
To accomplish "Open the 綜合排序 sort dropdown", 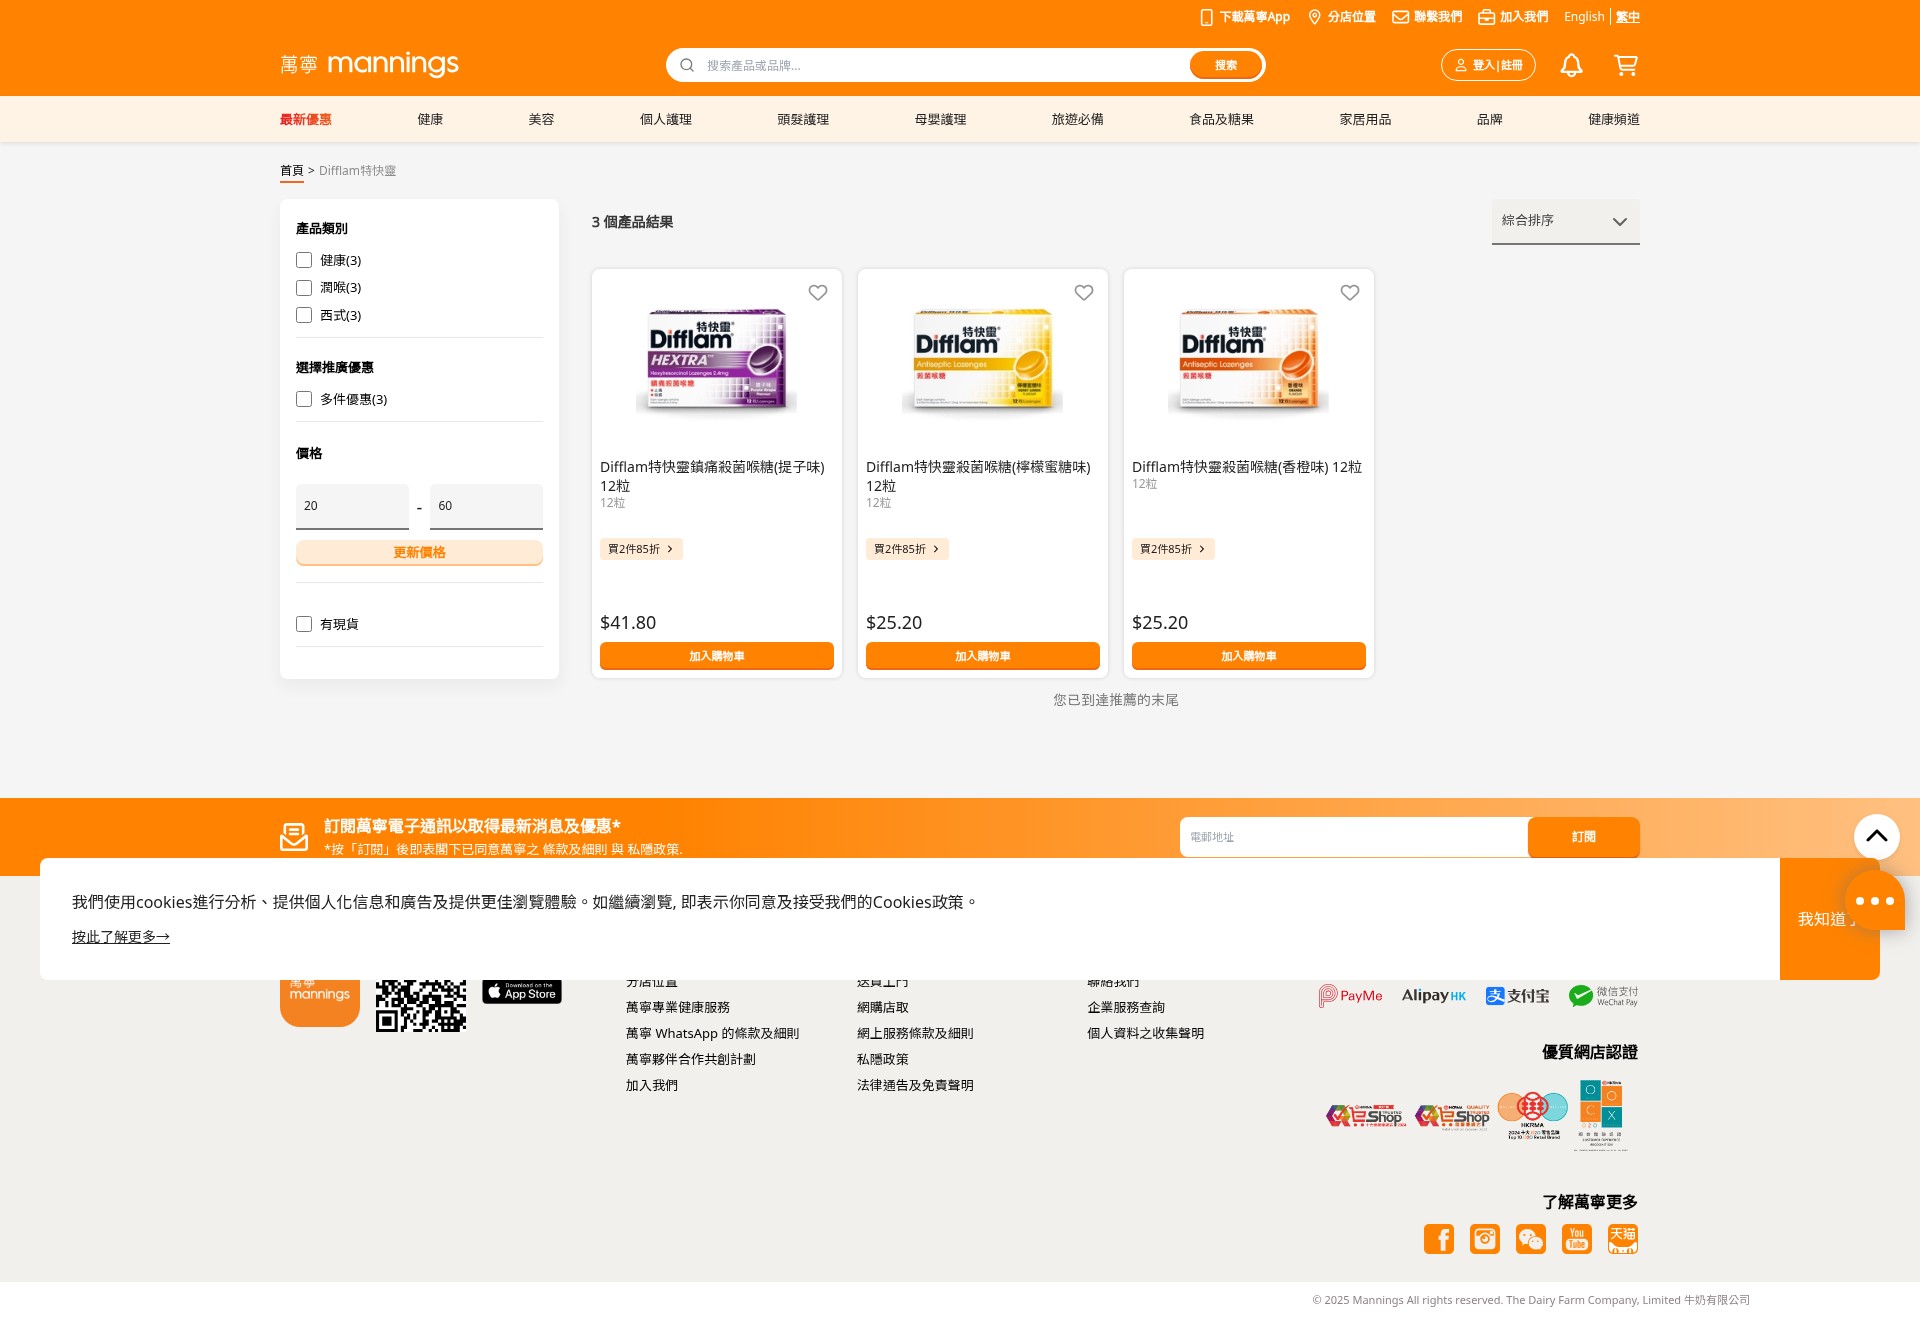I will [1566, 221].
